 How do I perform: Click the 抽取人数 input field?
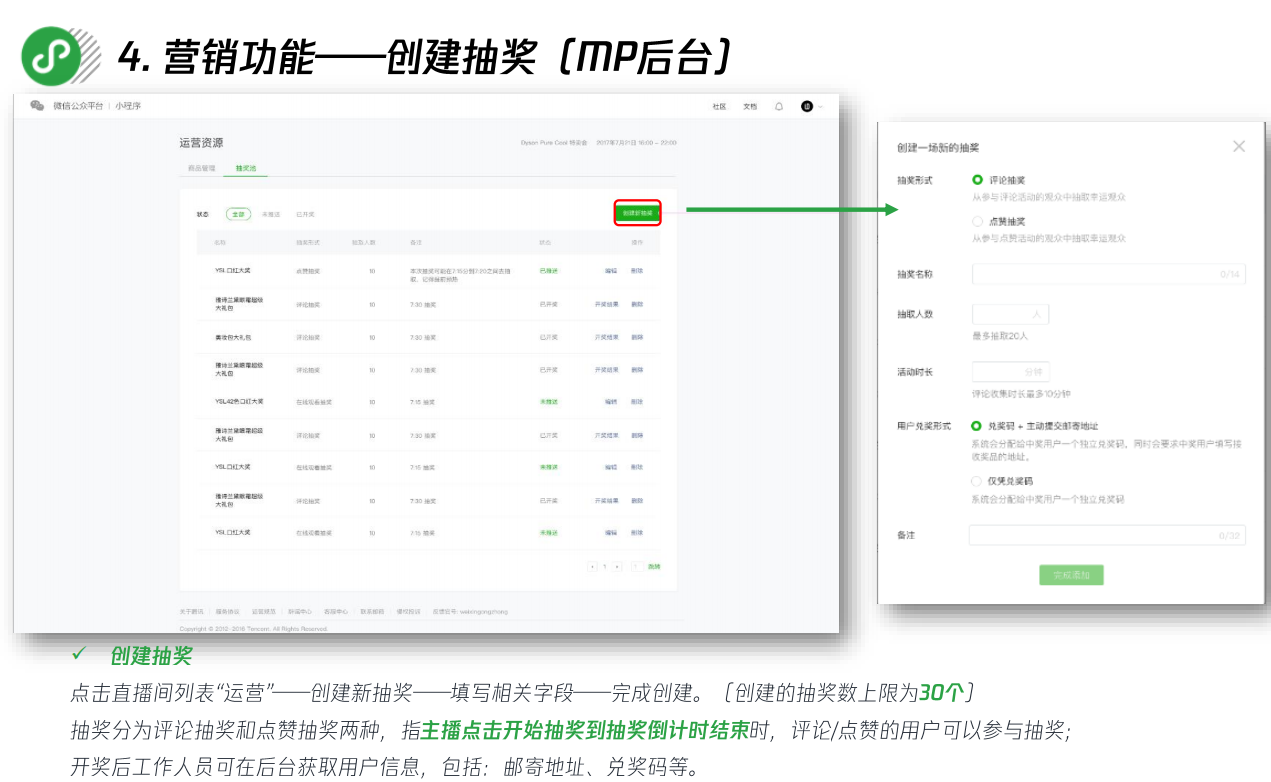pyautogui.click(x=1011, y=314)
